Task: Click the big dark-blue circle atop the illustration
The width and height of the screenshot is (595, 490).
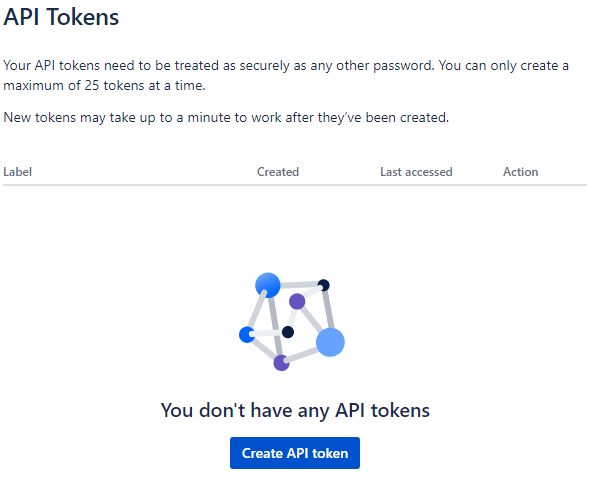Action: pyautogui.click(x=268, y=285)
